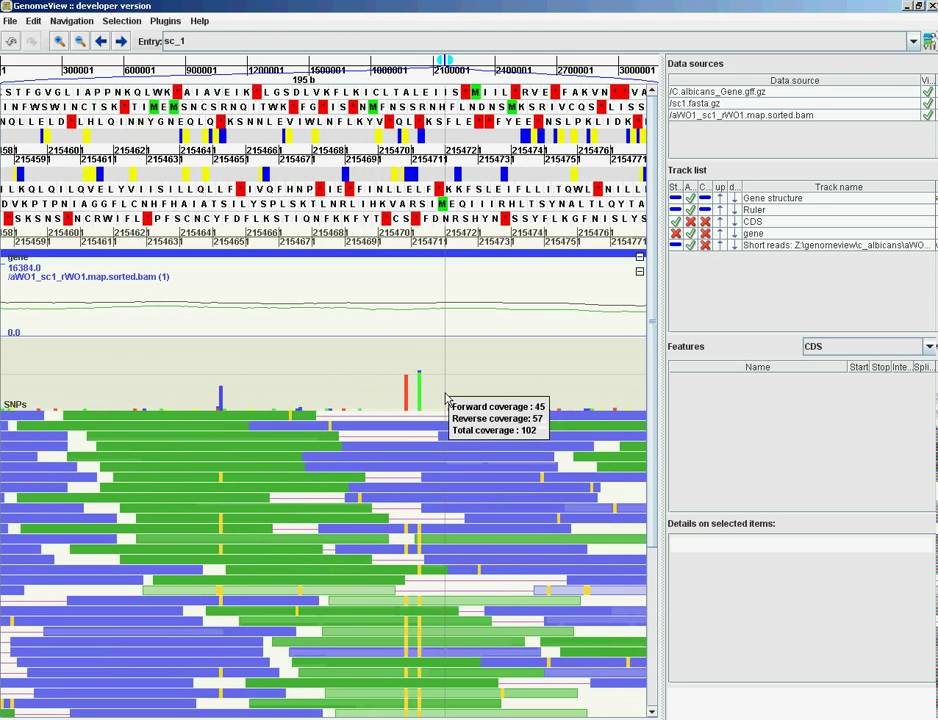Toggle the A. column for CDS track
The height and width of the screenshot is (720, 938).
coord(690,222)
